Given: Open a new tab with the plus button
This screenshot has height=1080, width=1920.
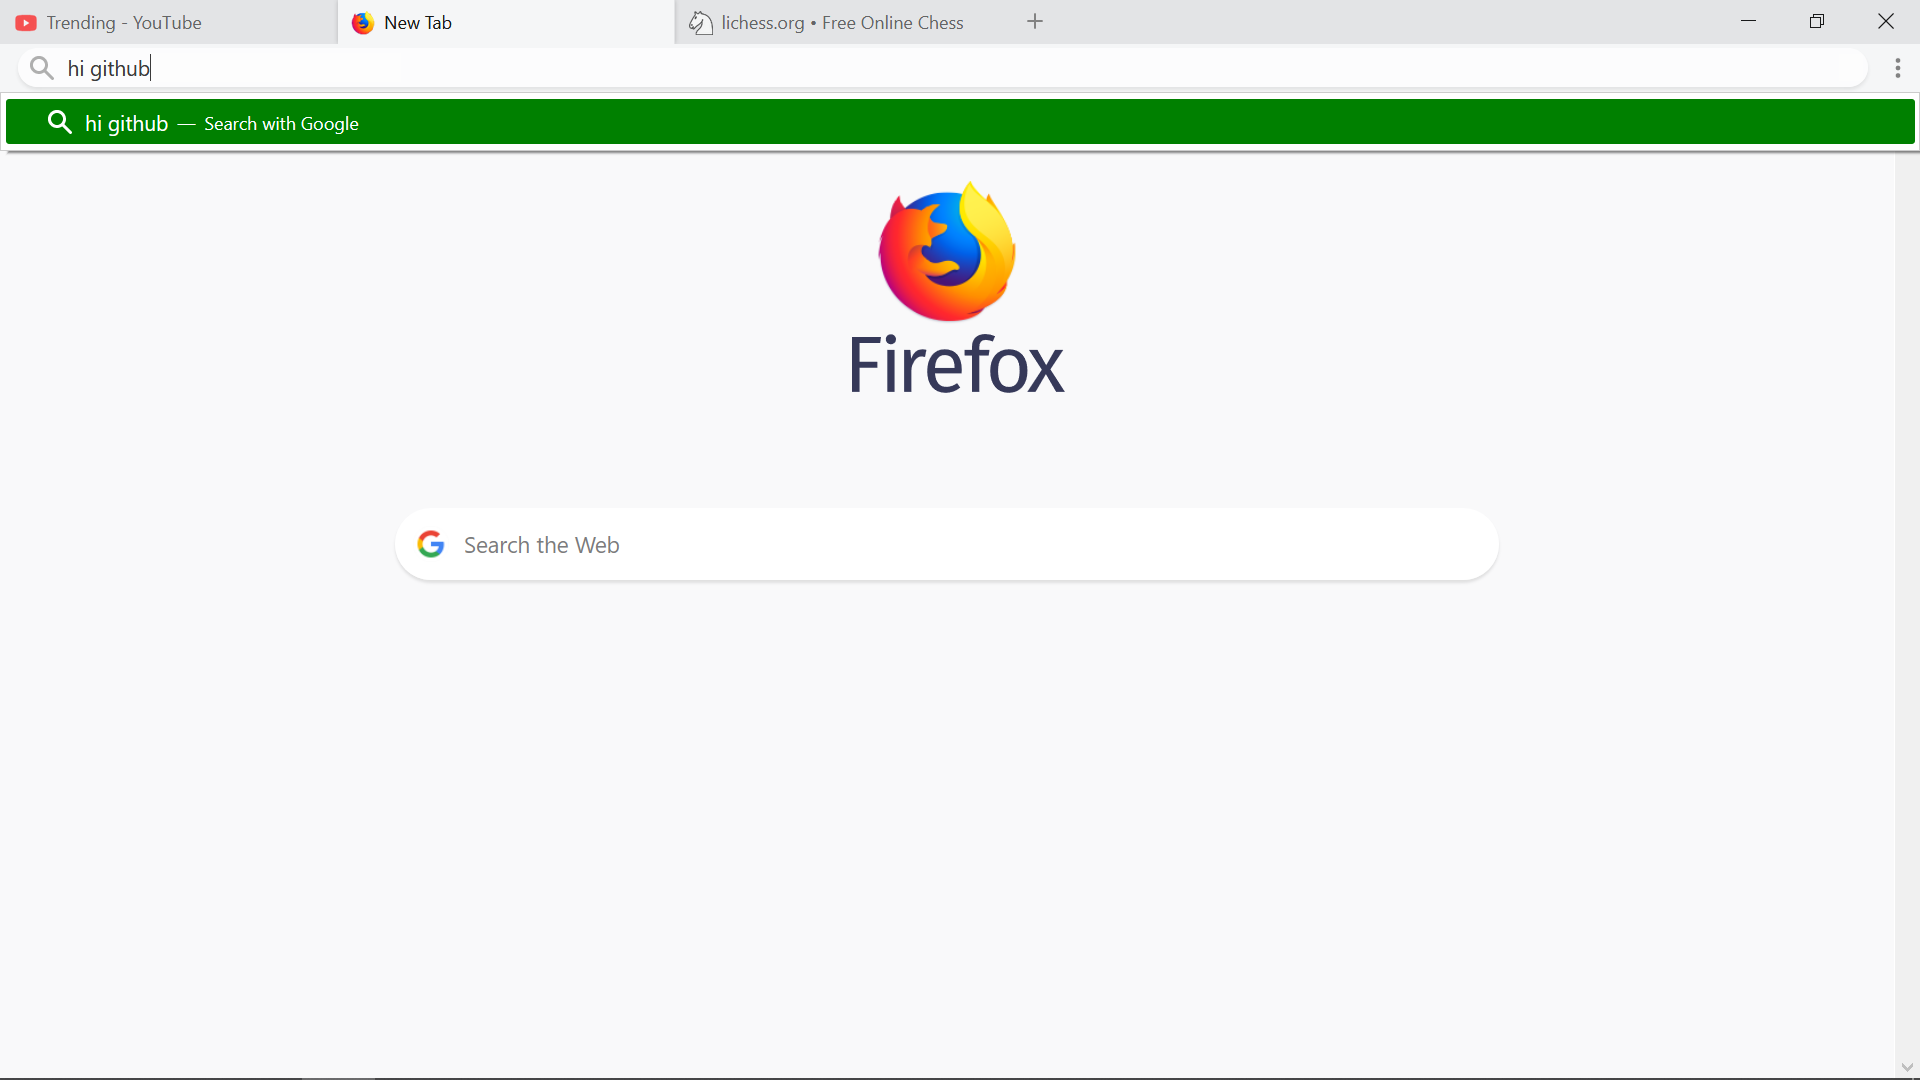Looking at the screenshot, I should click(x=1035, y=22).
